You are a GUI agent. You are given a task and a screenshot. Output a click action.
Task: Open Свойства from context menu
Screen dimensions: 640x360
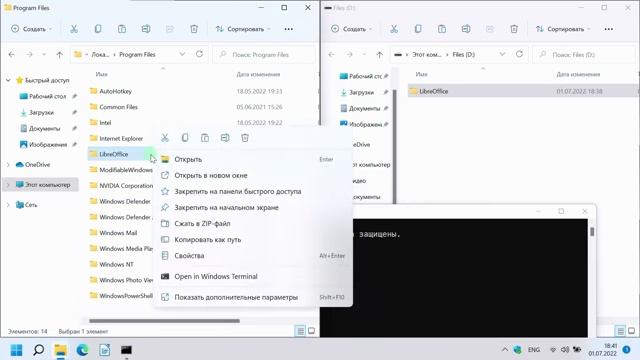click(253, 256)
